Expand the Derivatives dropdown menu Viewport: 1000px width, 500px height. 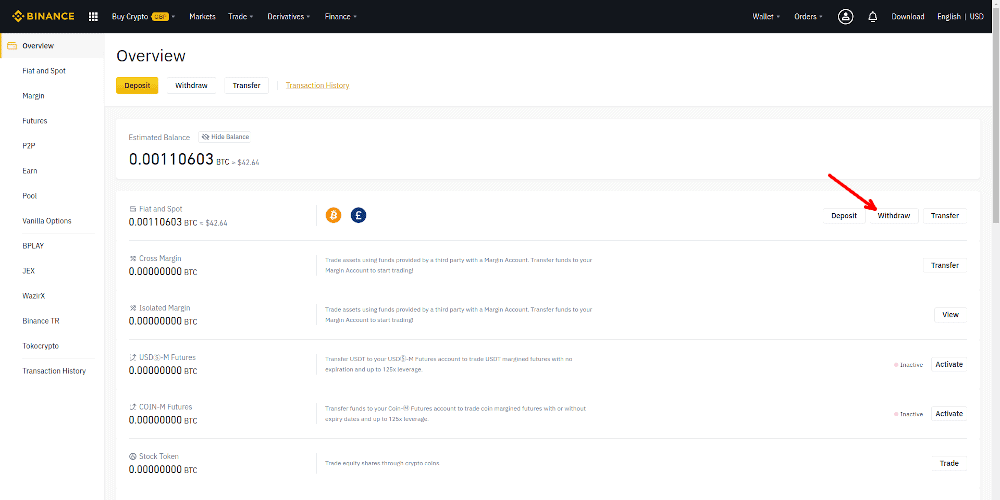tap(289, 17)
